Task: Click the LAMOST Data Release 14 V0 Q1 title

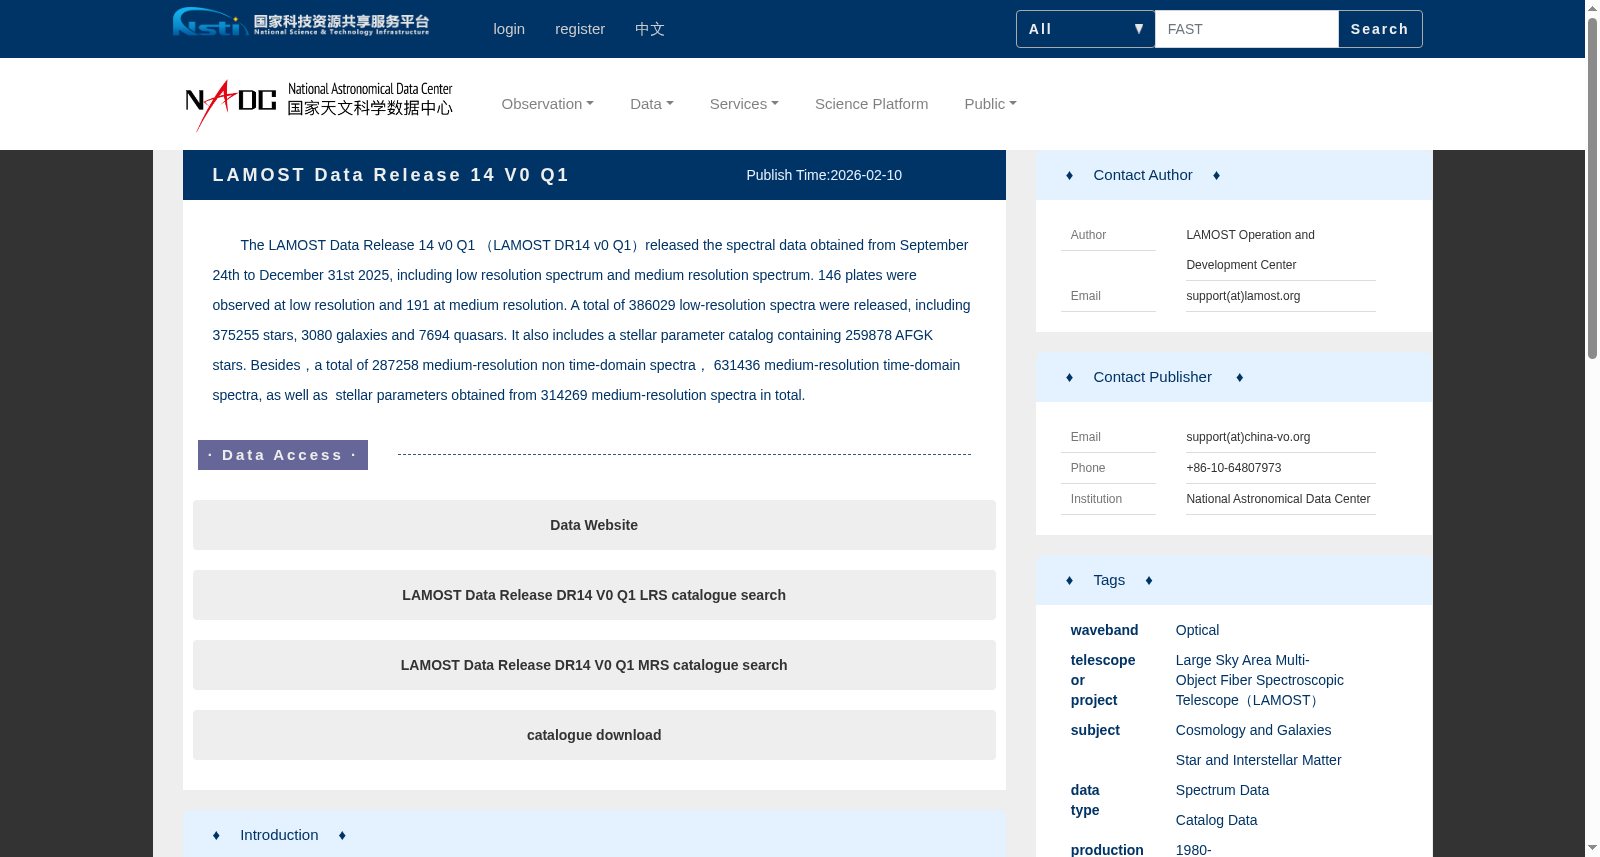Action: pyautogui.click(x=391, y=175)
